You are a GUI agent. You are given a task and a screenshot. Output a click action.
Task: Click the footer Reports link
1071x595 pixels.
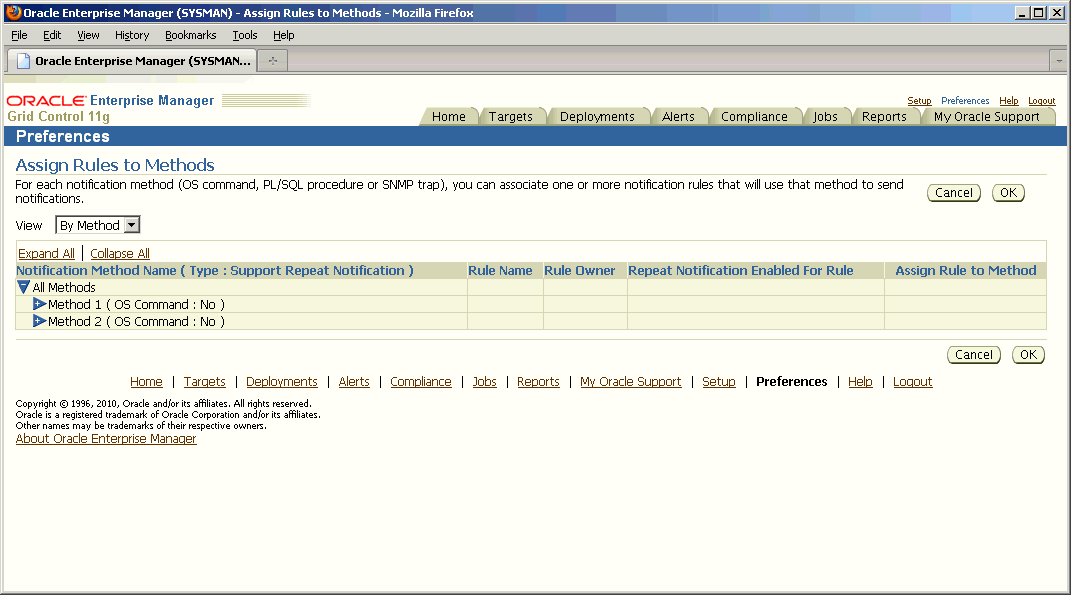point(538,381)
